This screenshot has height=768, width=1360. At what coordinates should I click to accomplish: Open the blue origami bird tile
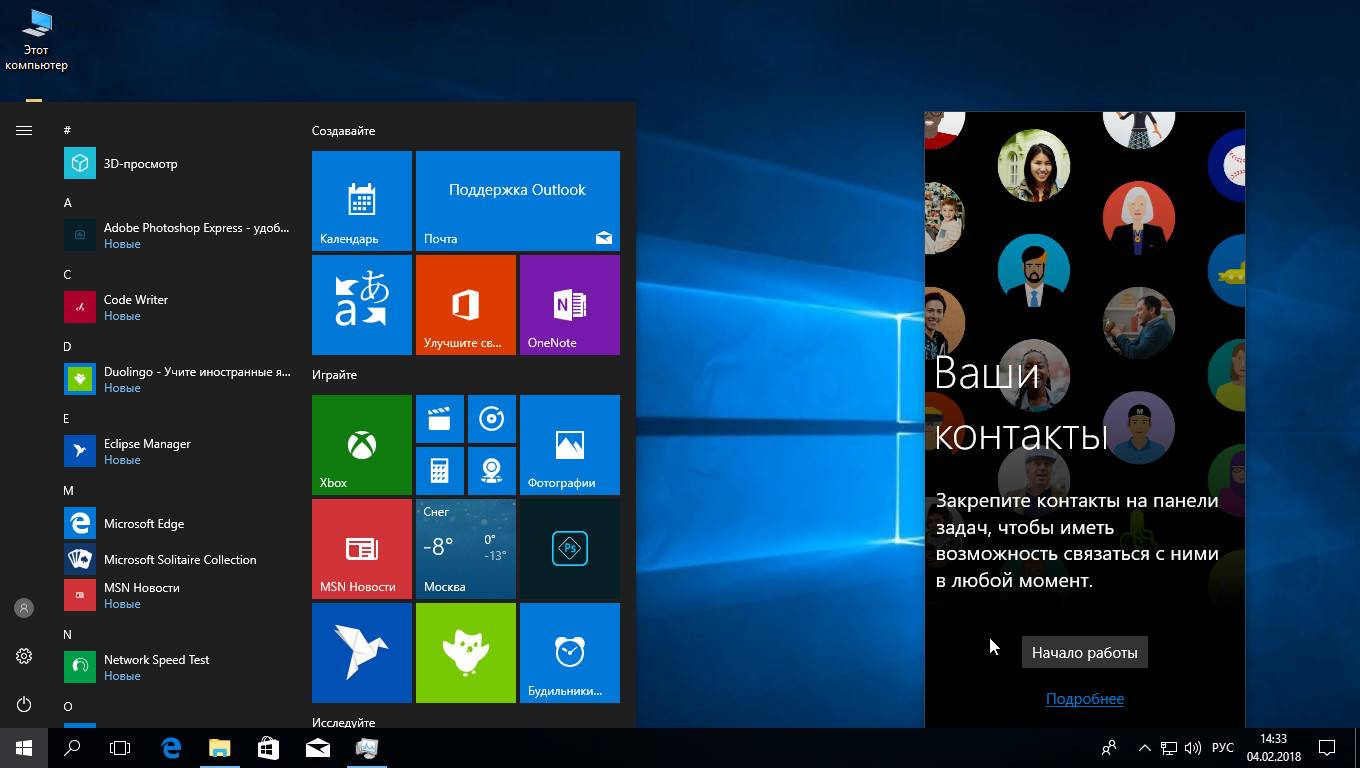tap(362, 653)
